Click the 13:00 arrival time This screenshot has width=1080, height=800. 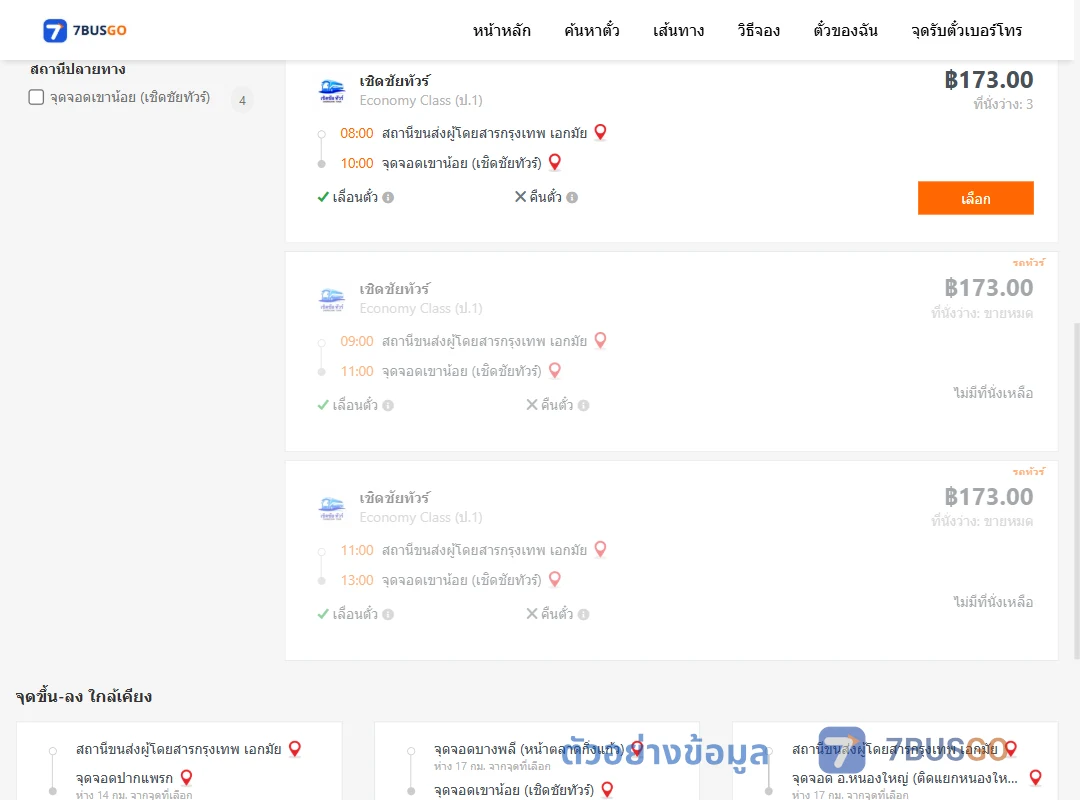pos(357,580)
